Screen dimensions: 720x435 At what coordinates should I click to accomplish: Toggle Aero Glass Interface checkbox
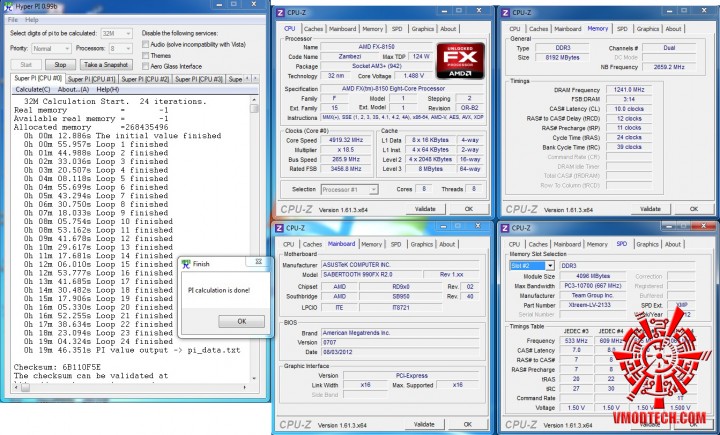pyautogui.click(x=146, y=66)
